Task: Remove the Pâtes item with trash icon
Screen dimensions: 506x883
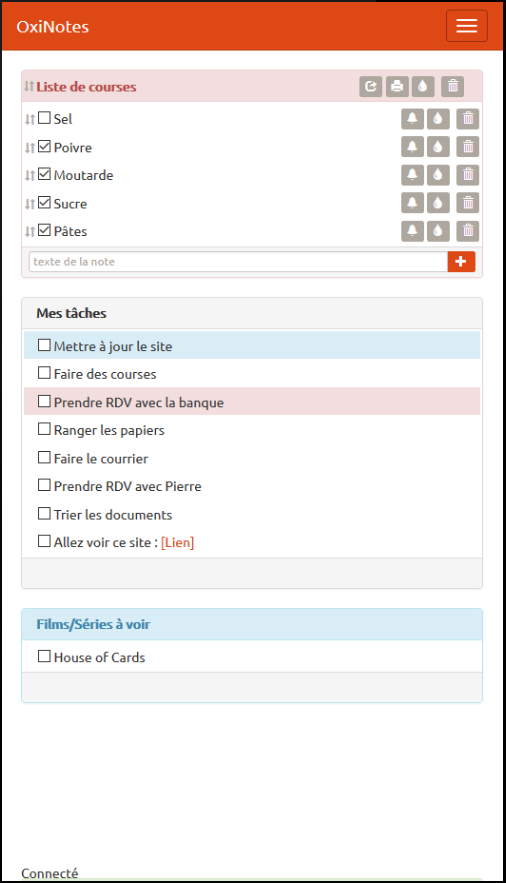Action: point(468,230)
